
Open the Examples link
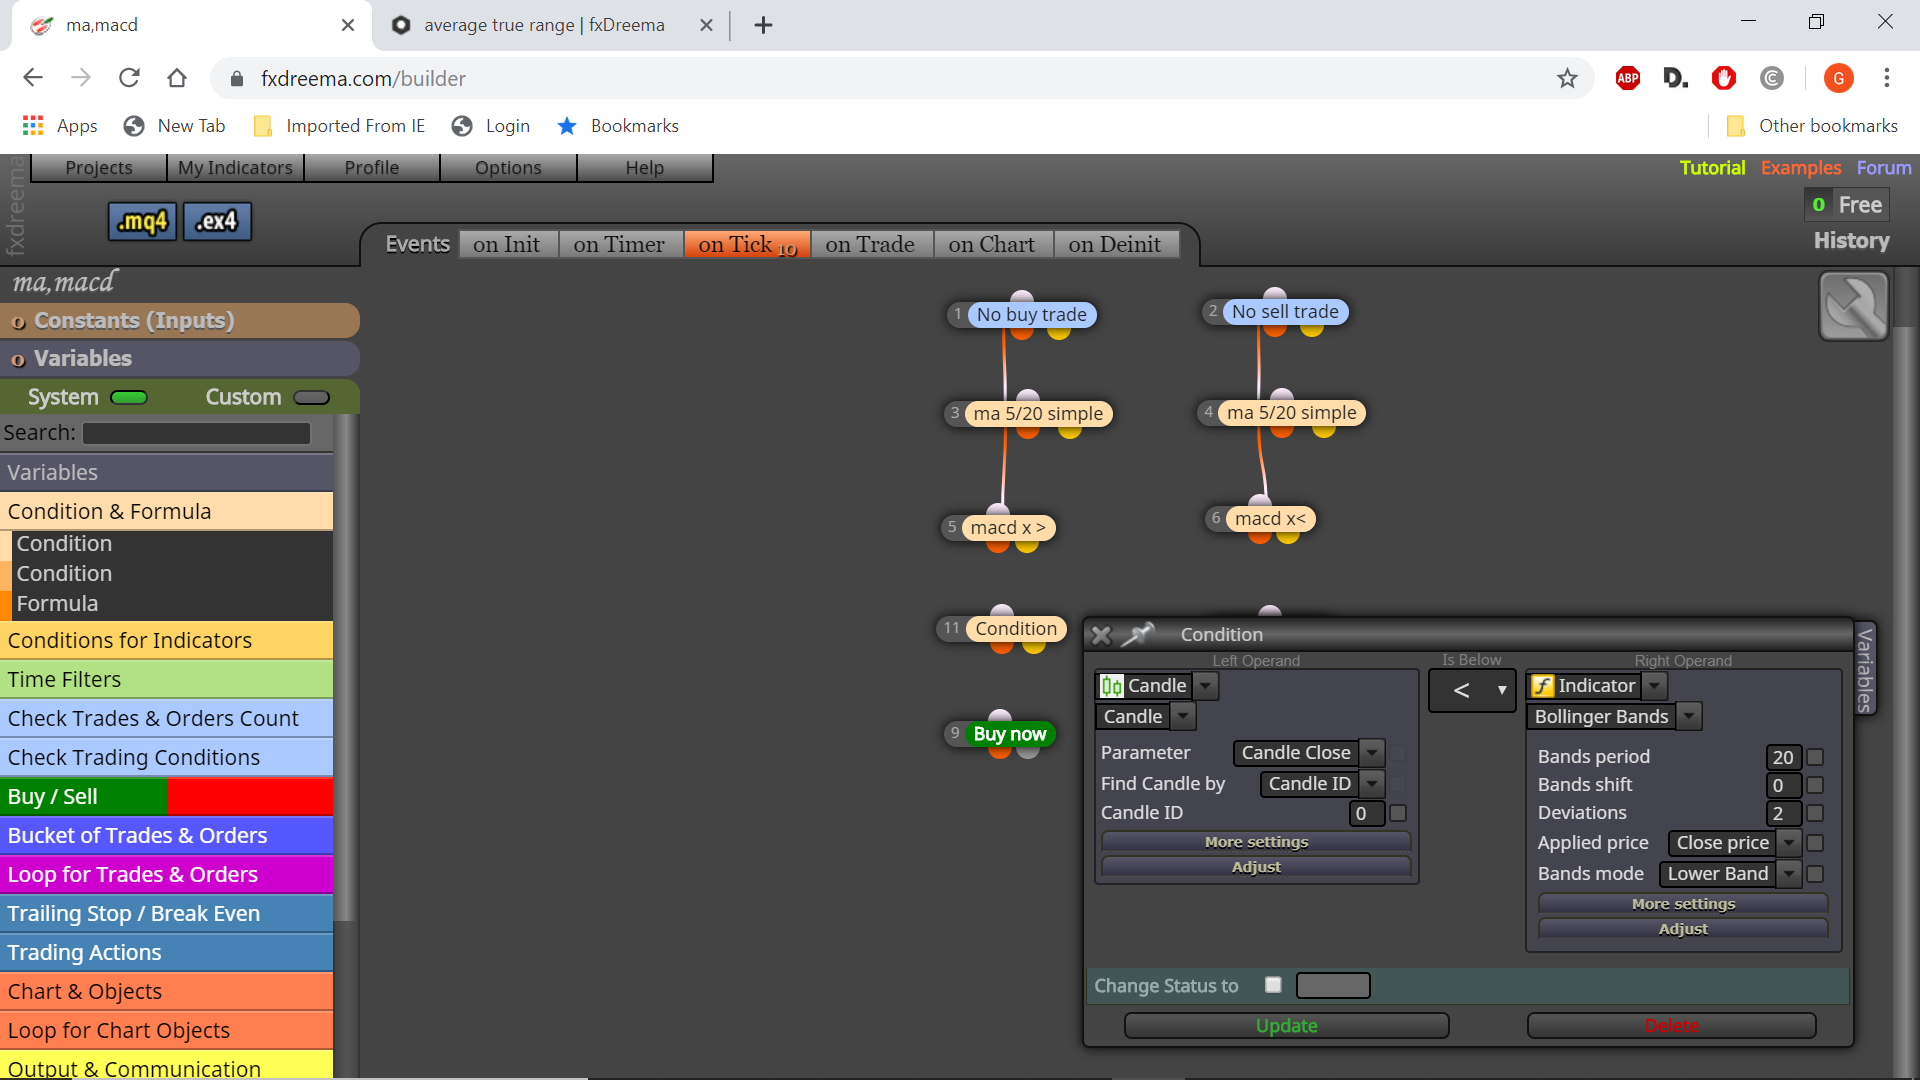1800,168
